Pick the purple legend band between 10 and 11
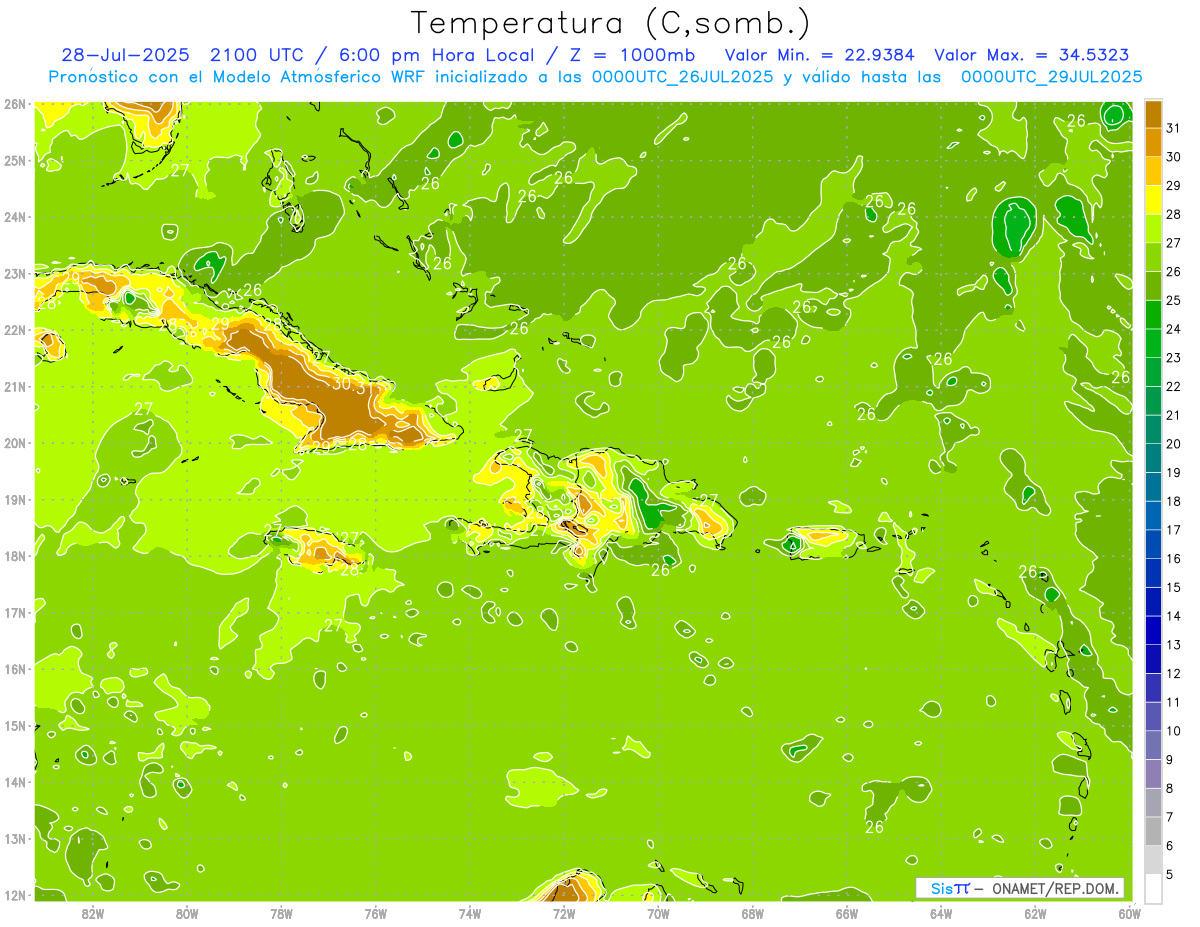 point(1153,716)
